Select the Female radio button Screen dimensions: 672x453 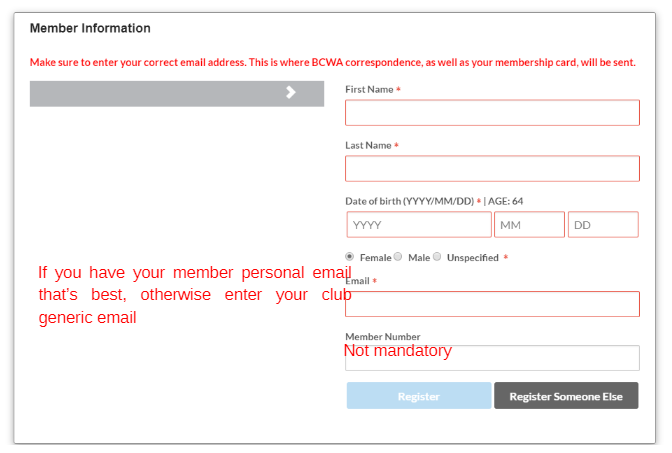click(350, 257)
